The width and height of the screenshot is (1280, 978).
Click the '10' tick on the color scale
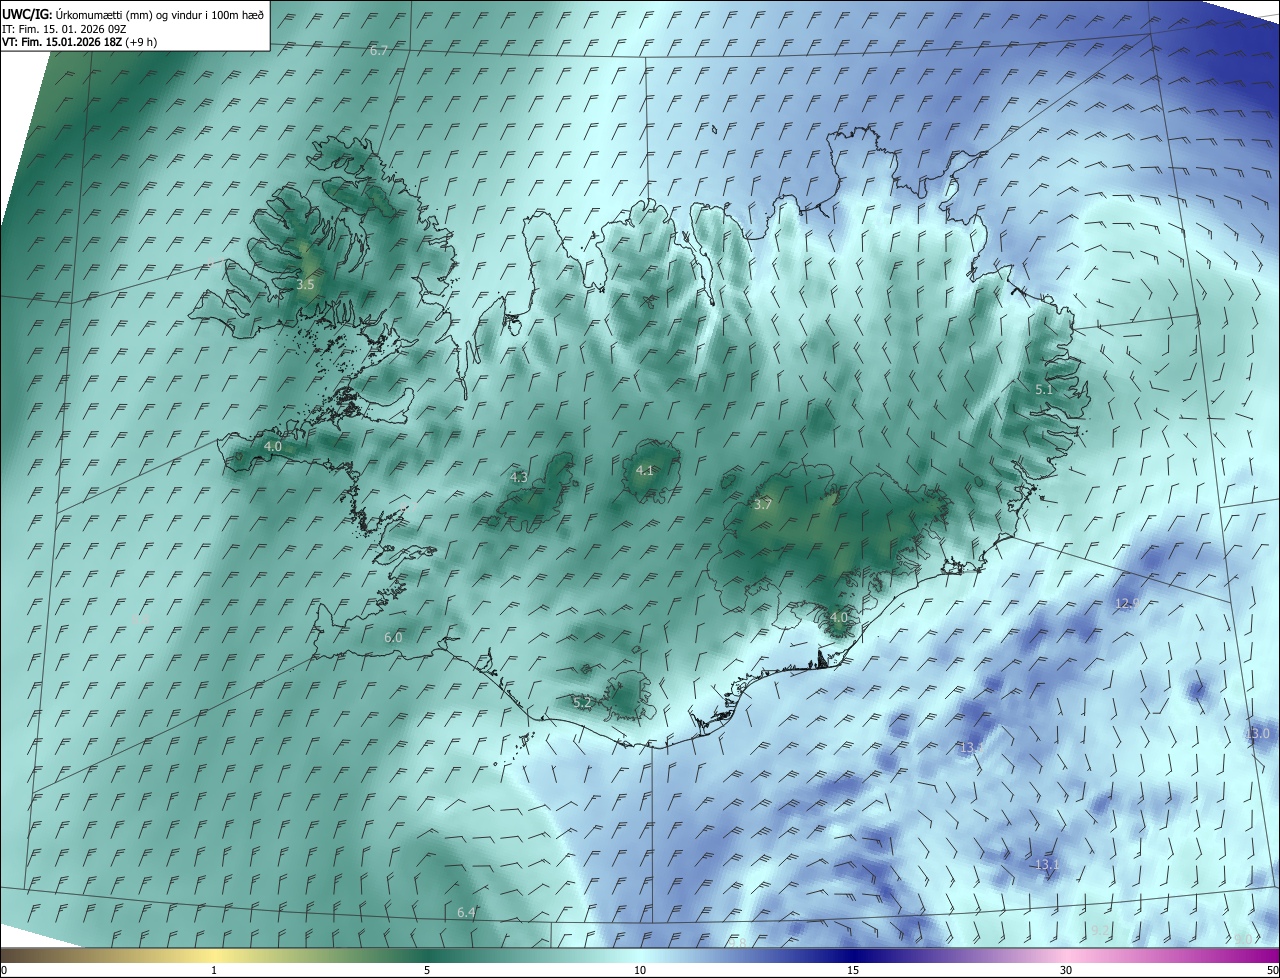(640, 970)
